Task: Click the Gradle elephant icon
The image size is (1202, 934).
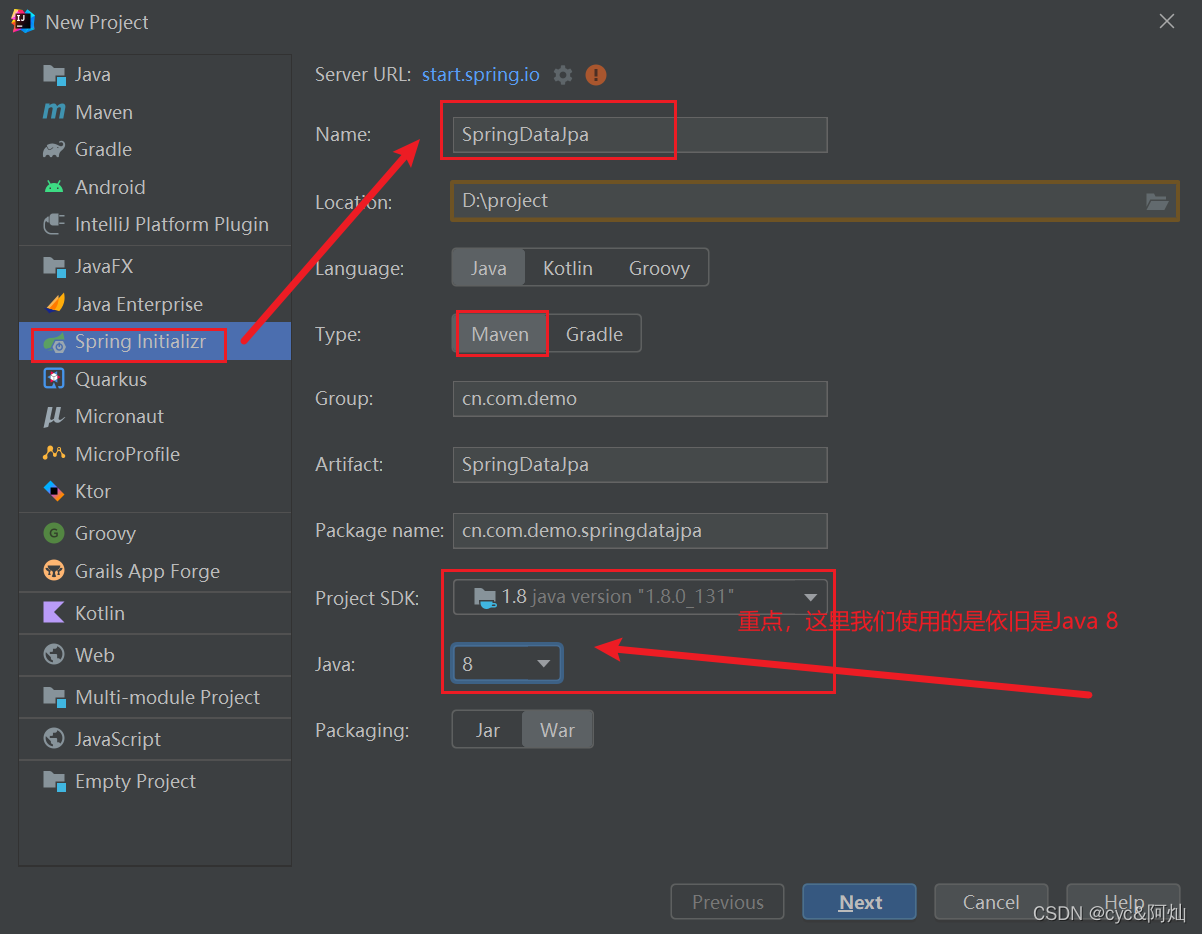Action: [x=54, y=149]
